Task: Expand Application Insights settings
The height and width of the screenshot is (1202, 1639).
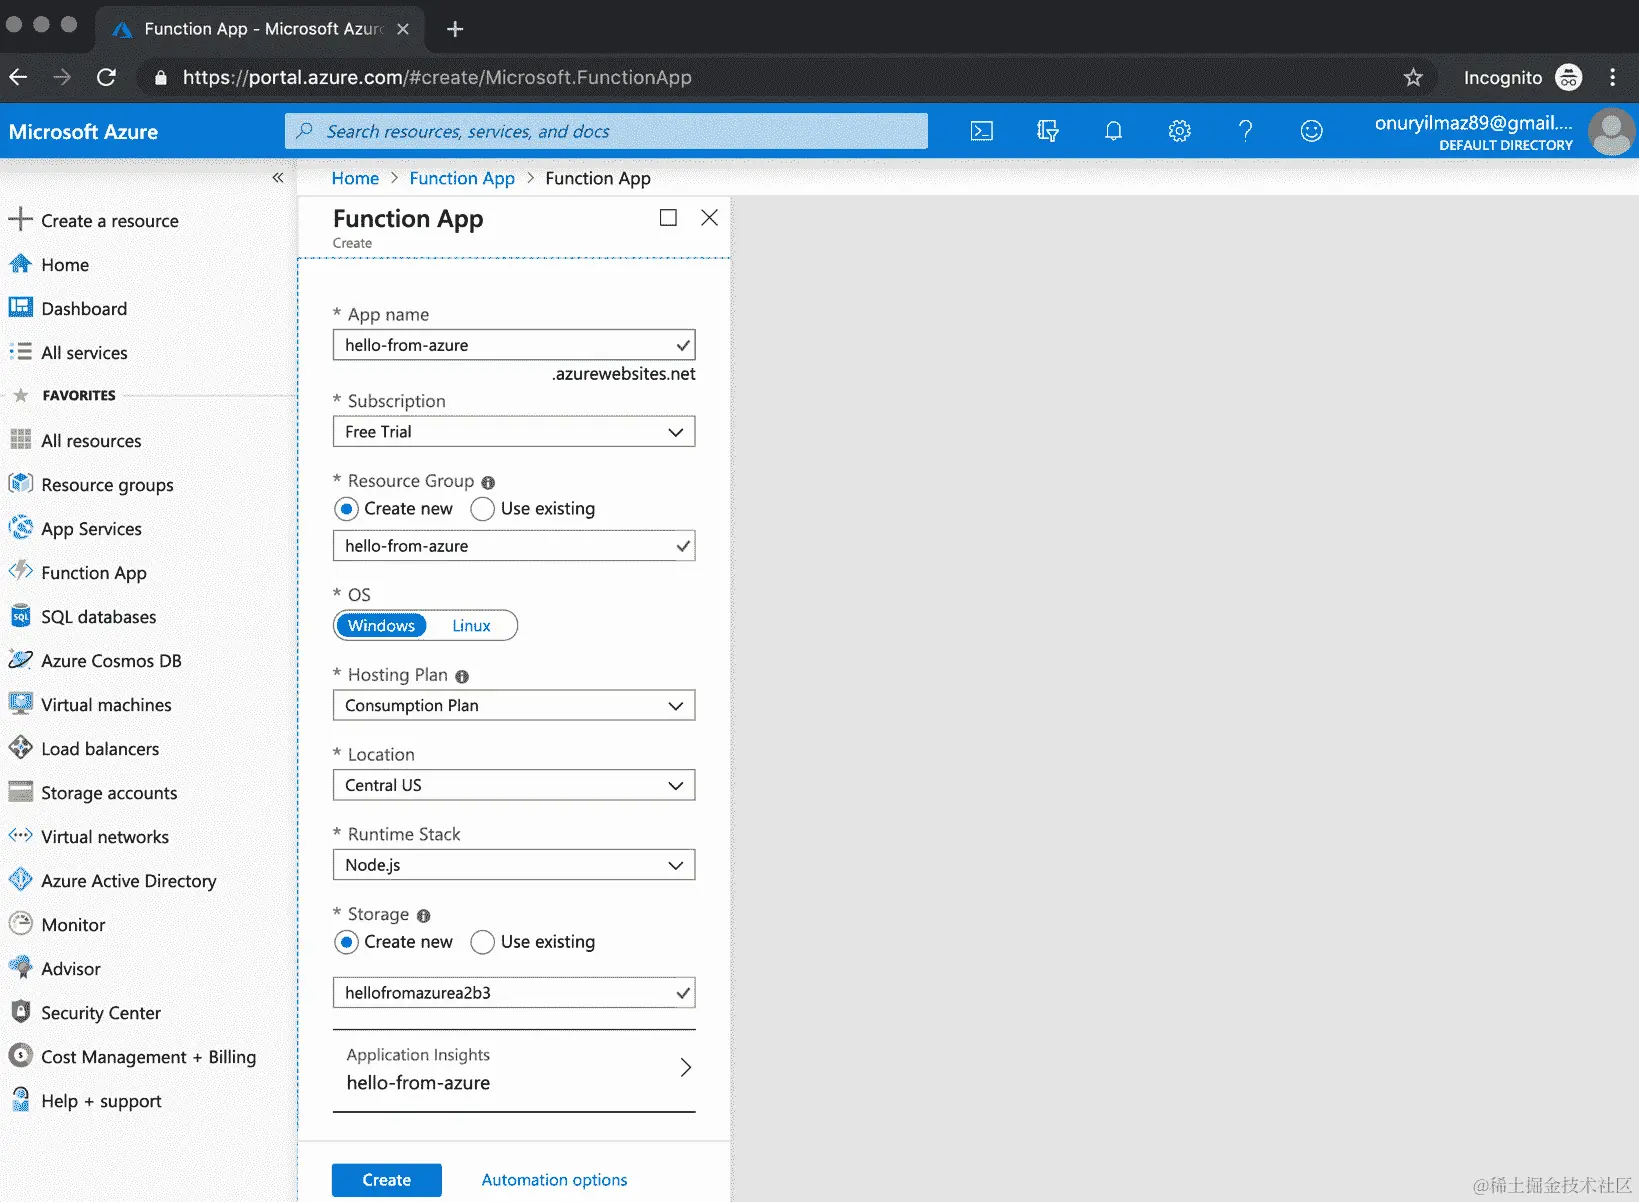Action: pos(514,1070)
